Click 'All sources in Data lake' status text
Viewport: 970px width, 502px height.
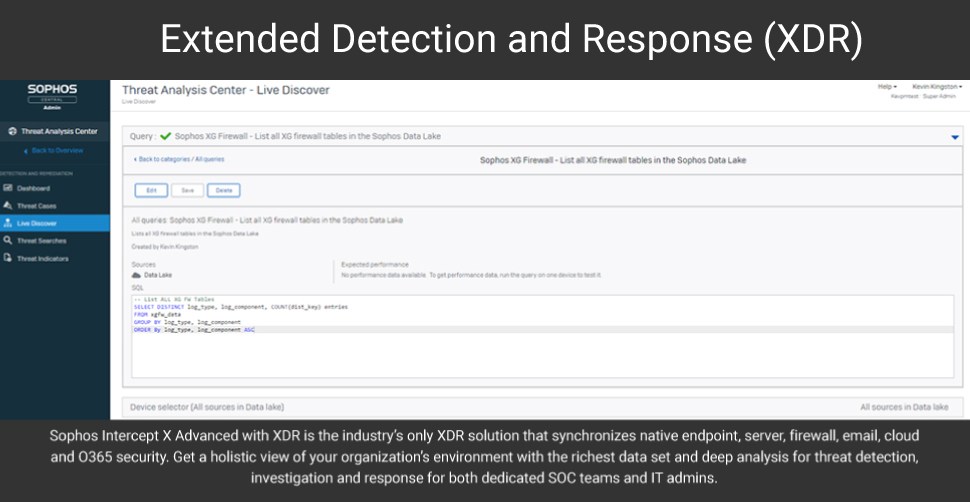(904, 407)
